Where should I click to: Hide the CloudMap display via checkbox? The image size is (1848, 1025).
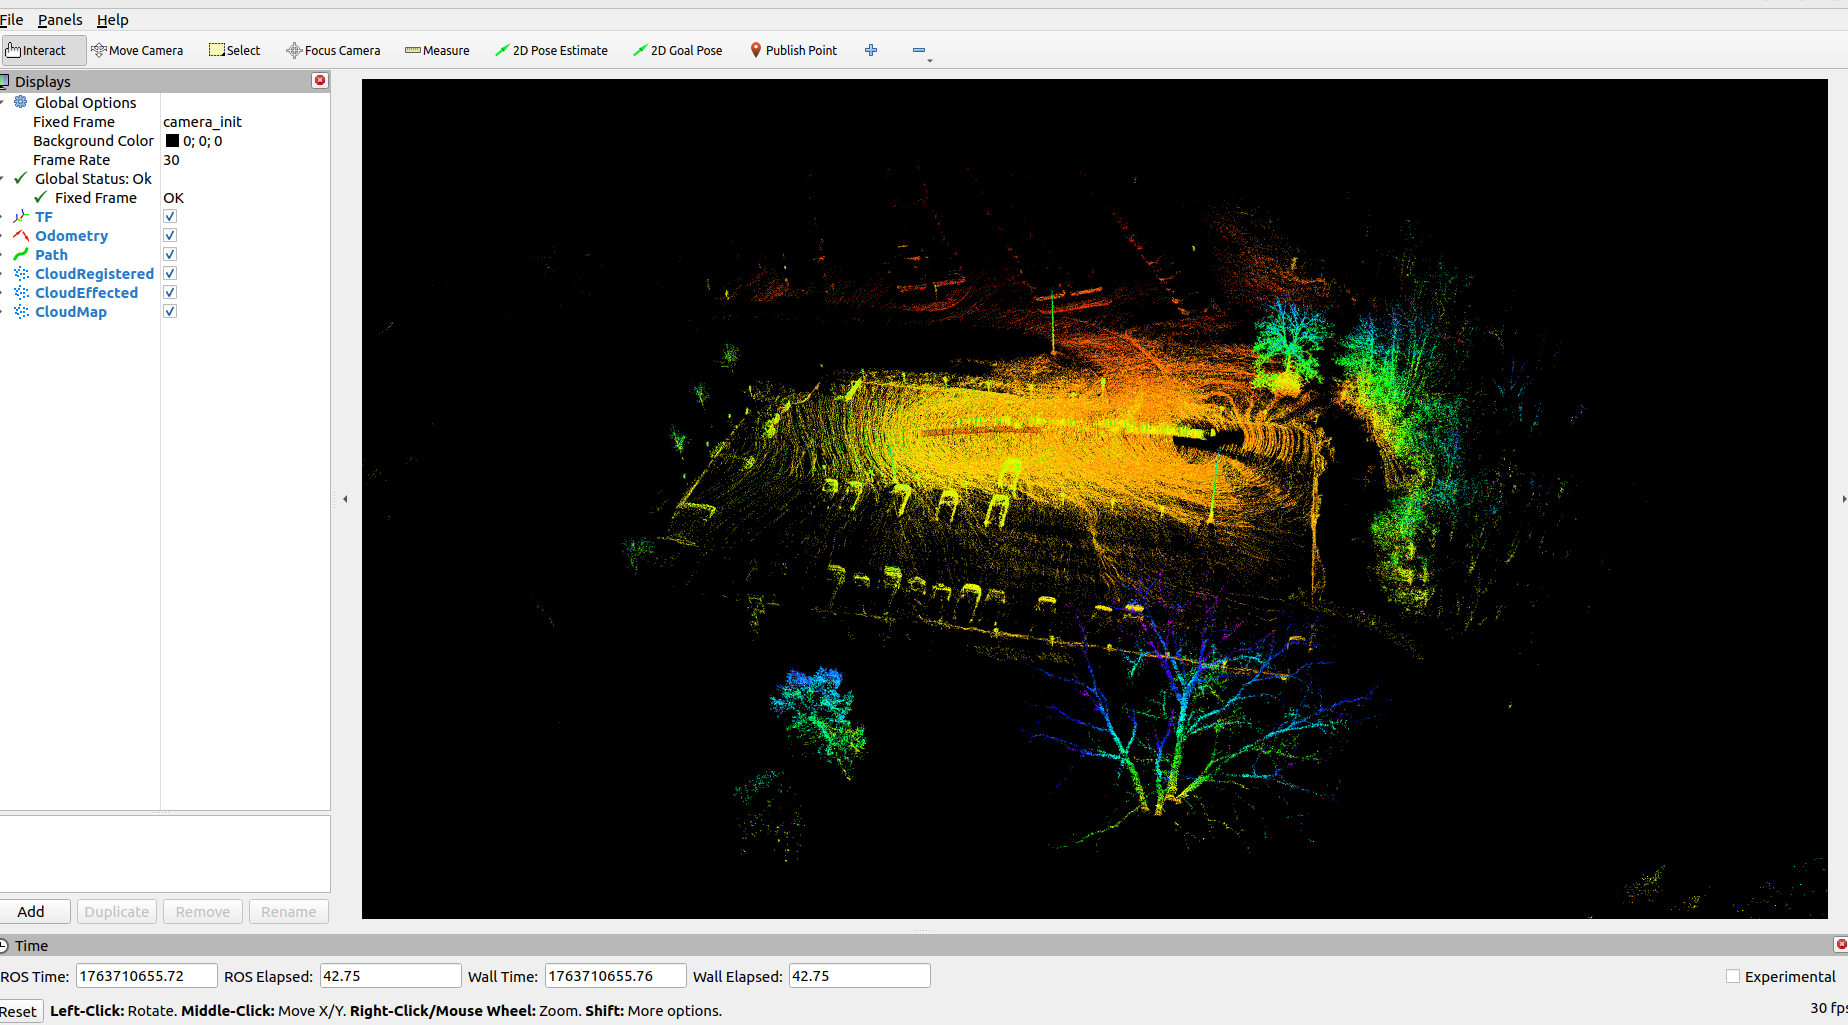click(170, 311)
